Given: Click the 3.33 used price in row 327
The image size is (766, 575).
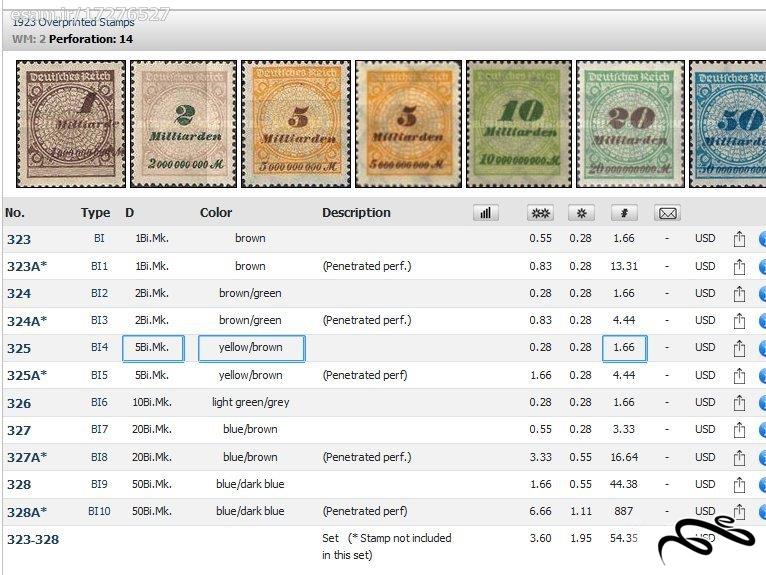Looking at the screenshot, I should (624, 429).
